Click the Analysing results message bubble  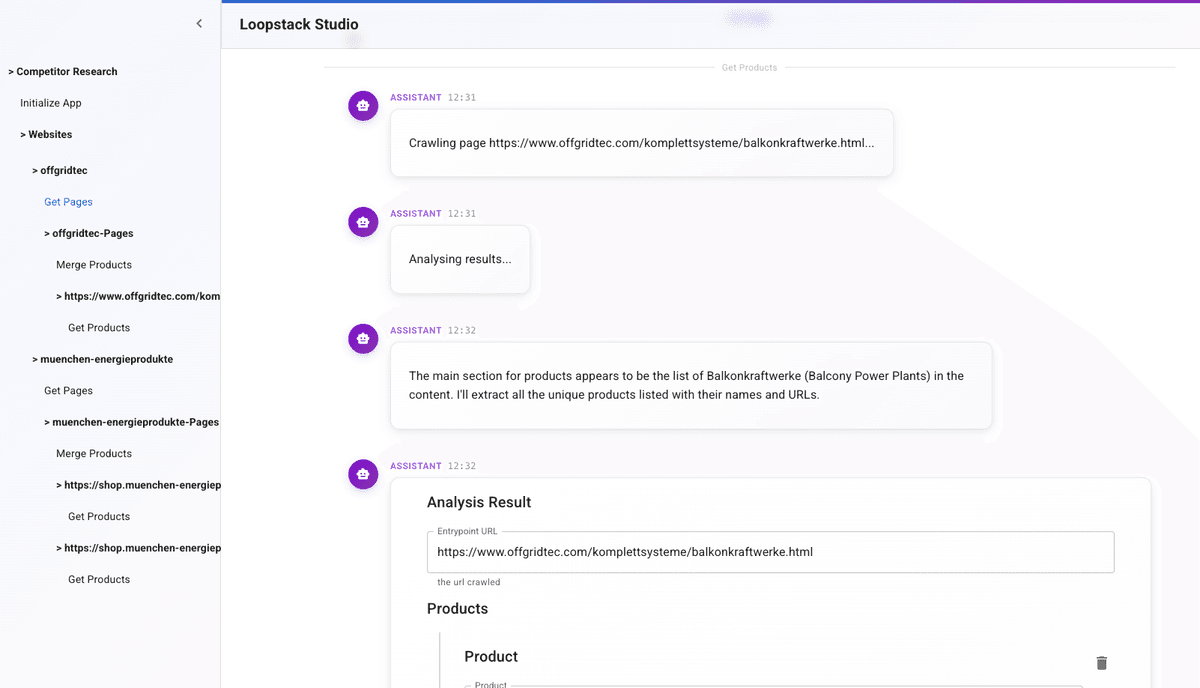pyautogui.click(x=460, y=260)
